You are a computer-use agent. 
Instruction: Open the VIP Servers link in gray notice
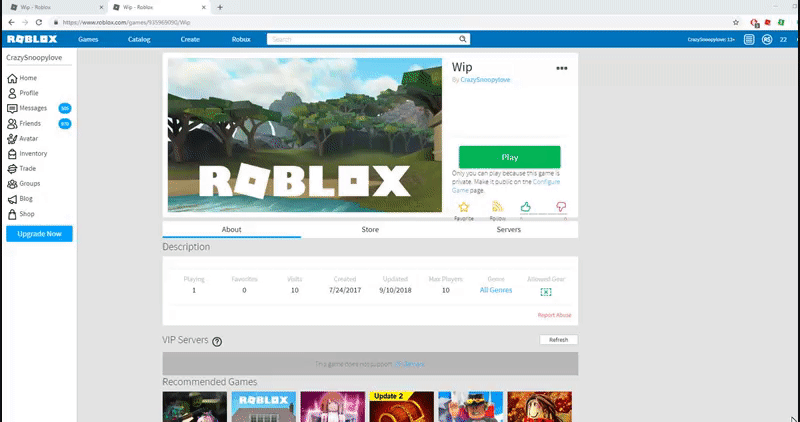pyautogui.click(x=409, y=364)
